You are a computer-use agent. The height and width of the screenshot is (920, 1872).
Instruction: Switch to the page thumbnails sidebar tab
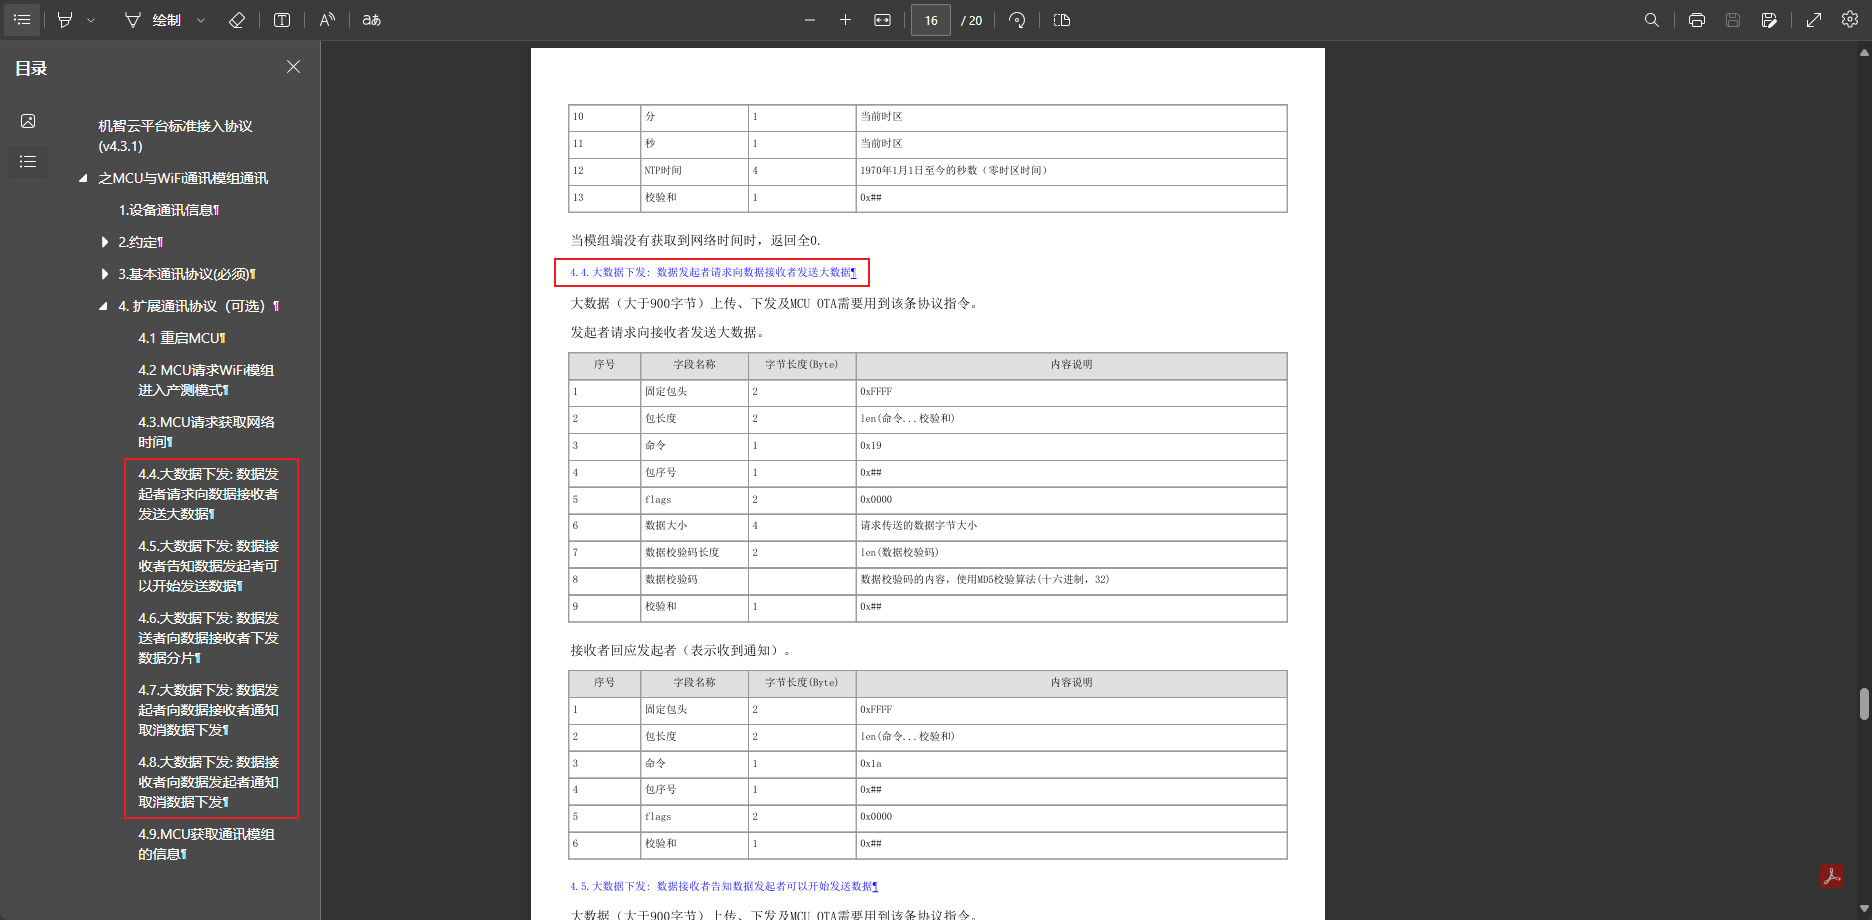28,121
